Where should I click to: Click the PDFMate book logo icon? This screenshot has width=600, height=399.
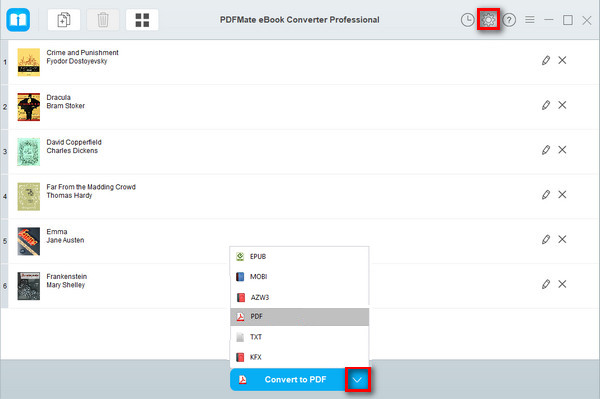click(18, 20)
